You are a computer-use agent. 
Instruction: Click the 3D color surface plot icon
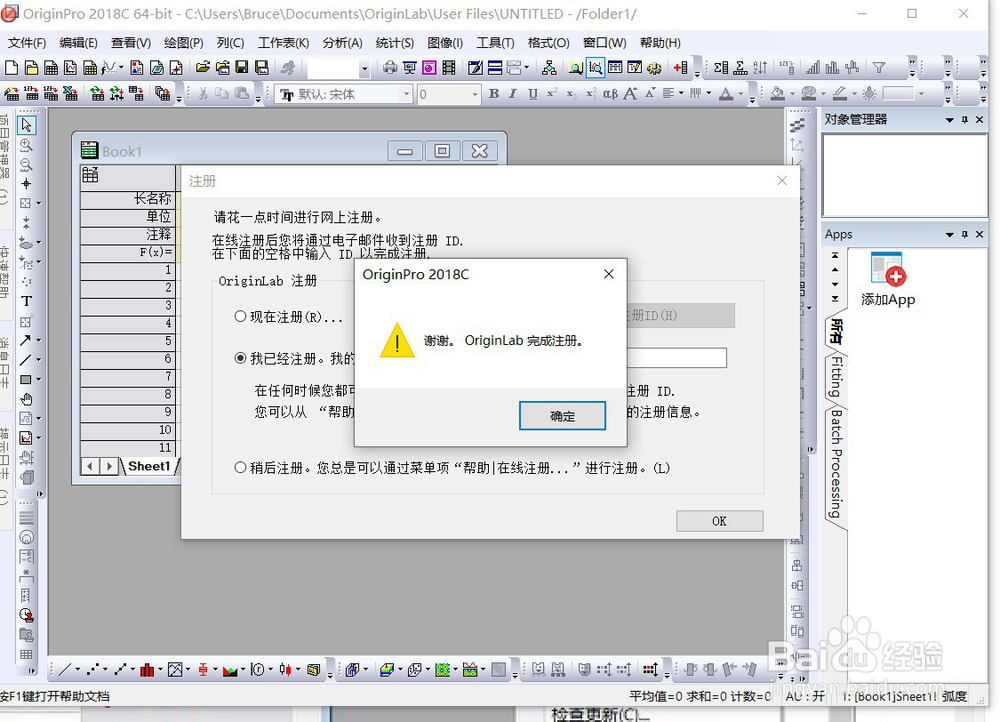pos(386,670)
